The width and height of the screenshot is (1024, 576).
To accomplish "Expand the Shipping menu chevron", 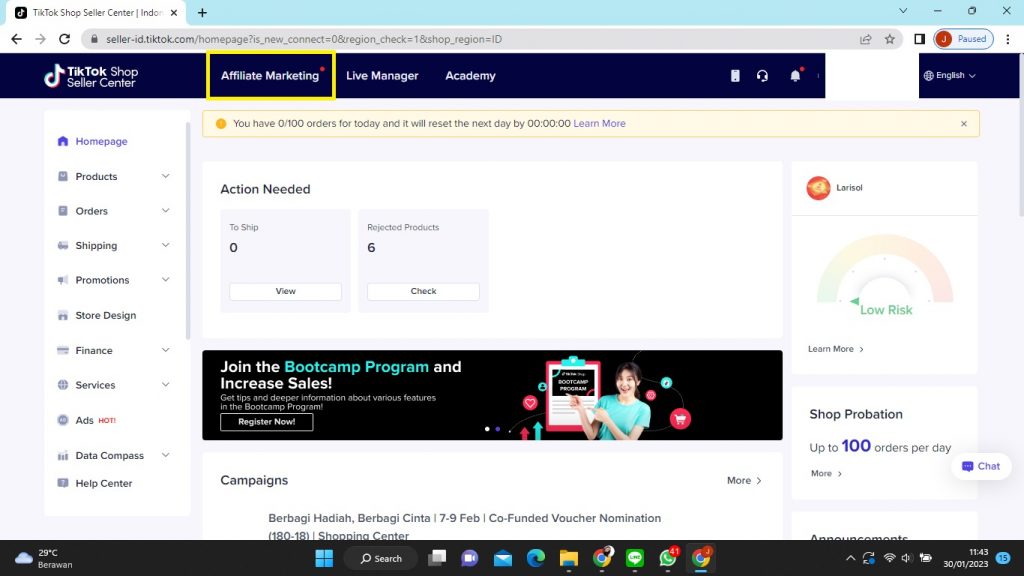I will [166, 246].
